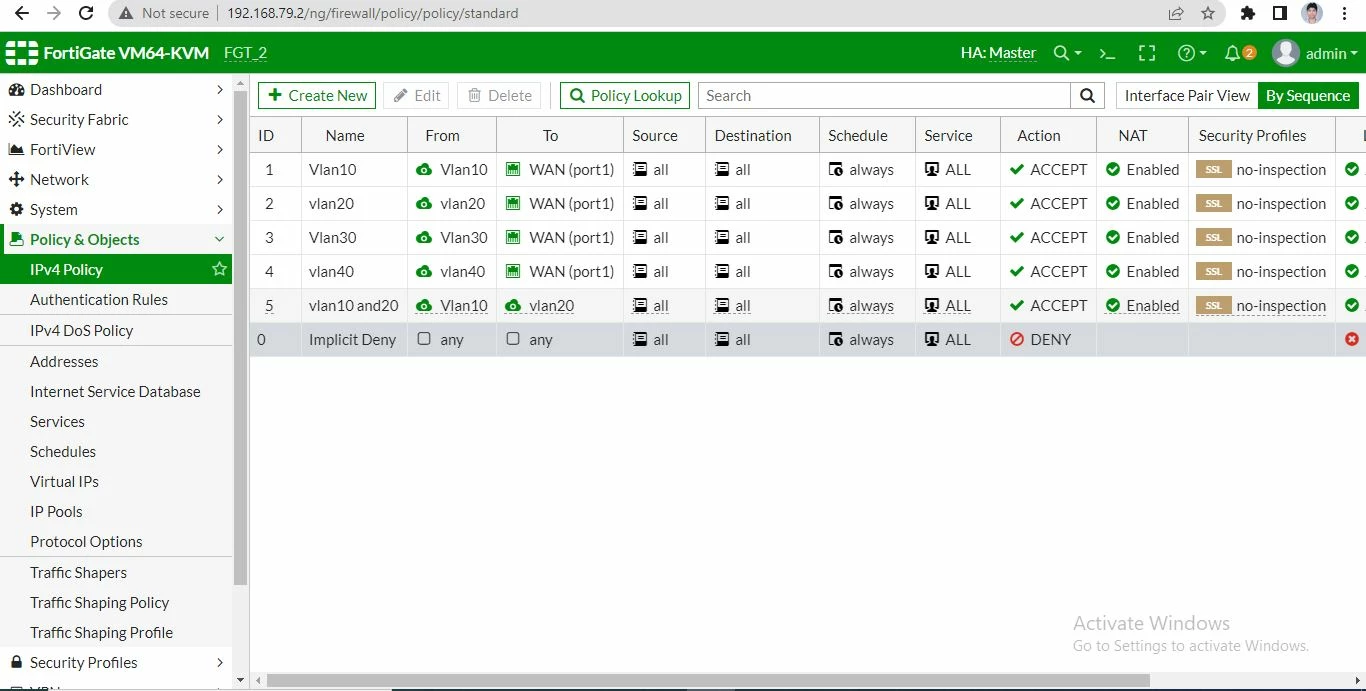Click the Edit button
The width and height of the screenshot is (1366, 691).
pos(416,96)
